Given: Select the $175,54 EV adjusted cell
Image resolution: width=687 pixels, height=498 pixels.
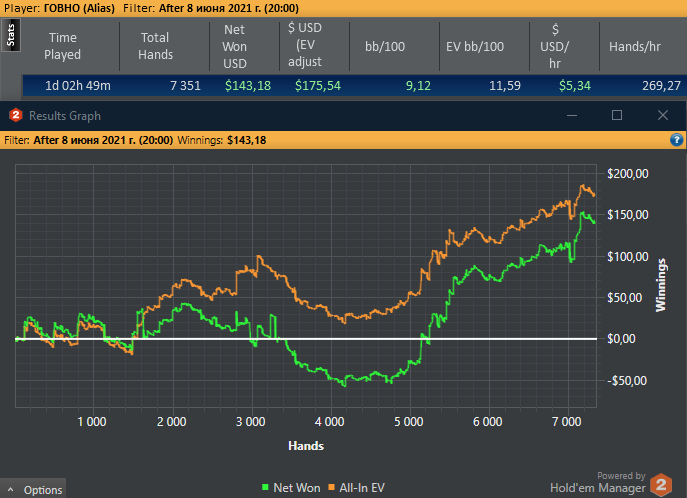Looking at the screenshot, I should (x=318, y=85).
